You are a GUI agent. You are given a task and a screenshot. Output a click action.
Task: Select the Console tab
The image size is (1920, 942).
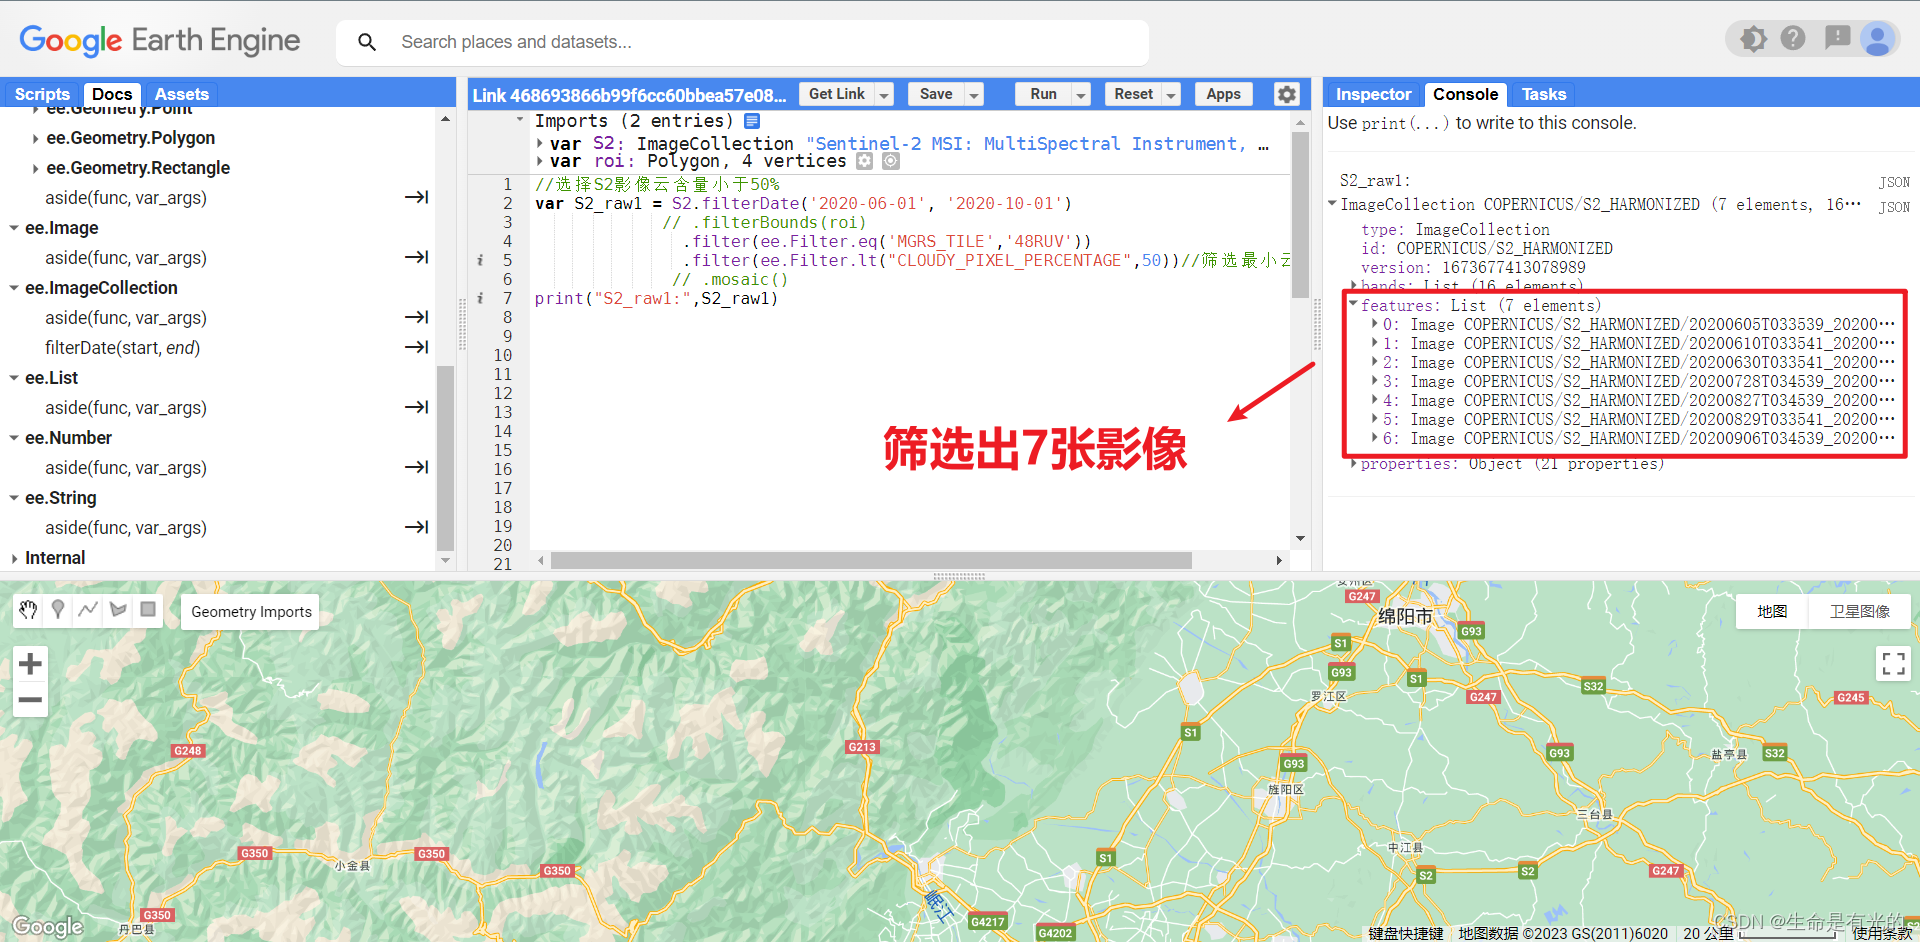1465,94
